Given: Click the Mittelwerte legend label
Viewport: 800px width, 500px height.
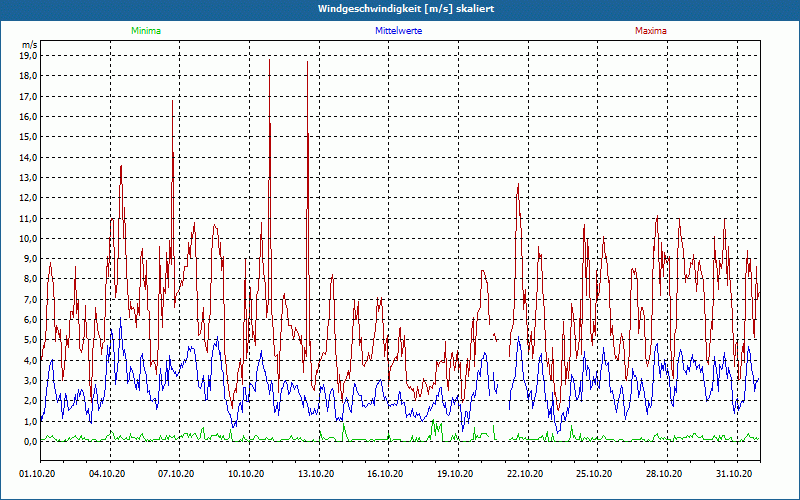Looking at the screenshot, I should click(398, 31).
